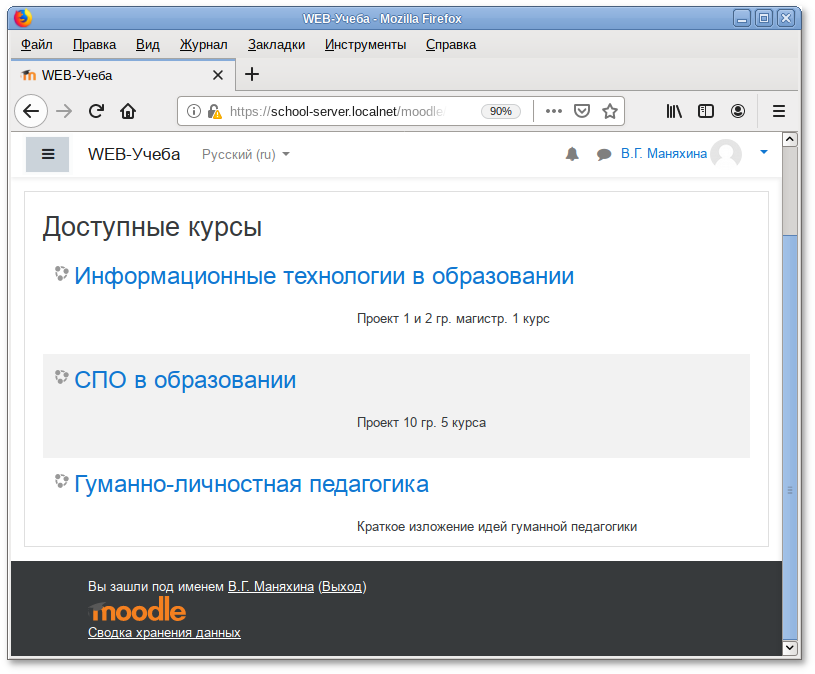Open Firefox account icon

(738, 111)
